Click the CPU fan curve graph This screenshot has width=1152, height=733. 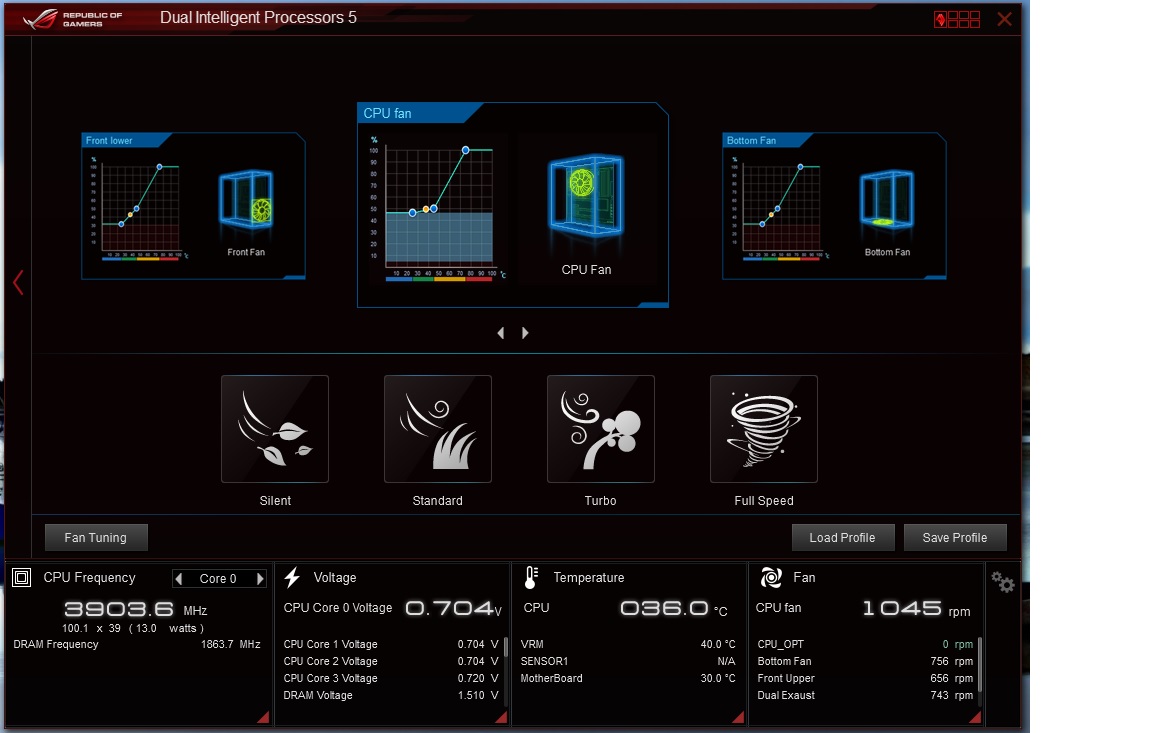click(x=439, y=207)
